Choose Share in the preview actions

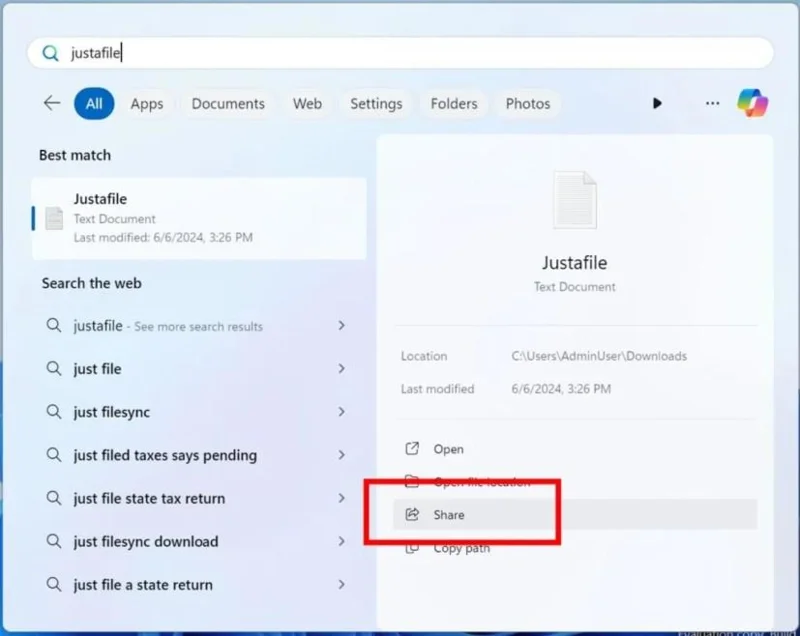point(575,515)
